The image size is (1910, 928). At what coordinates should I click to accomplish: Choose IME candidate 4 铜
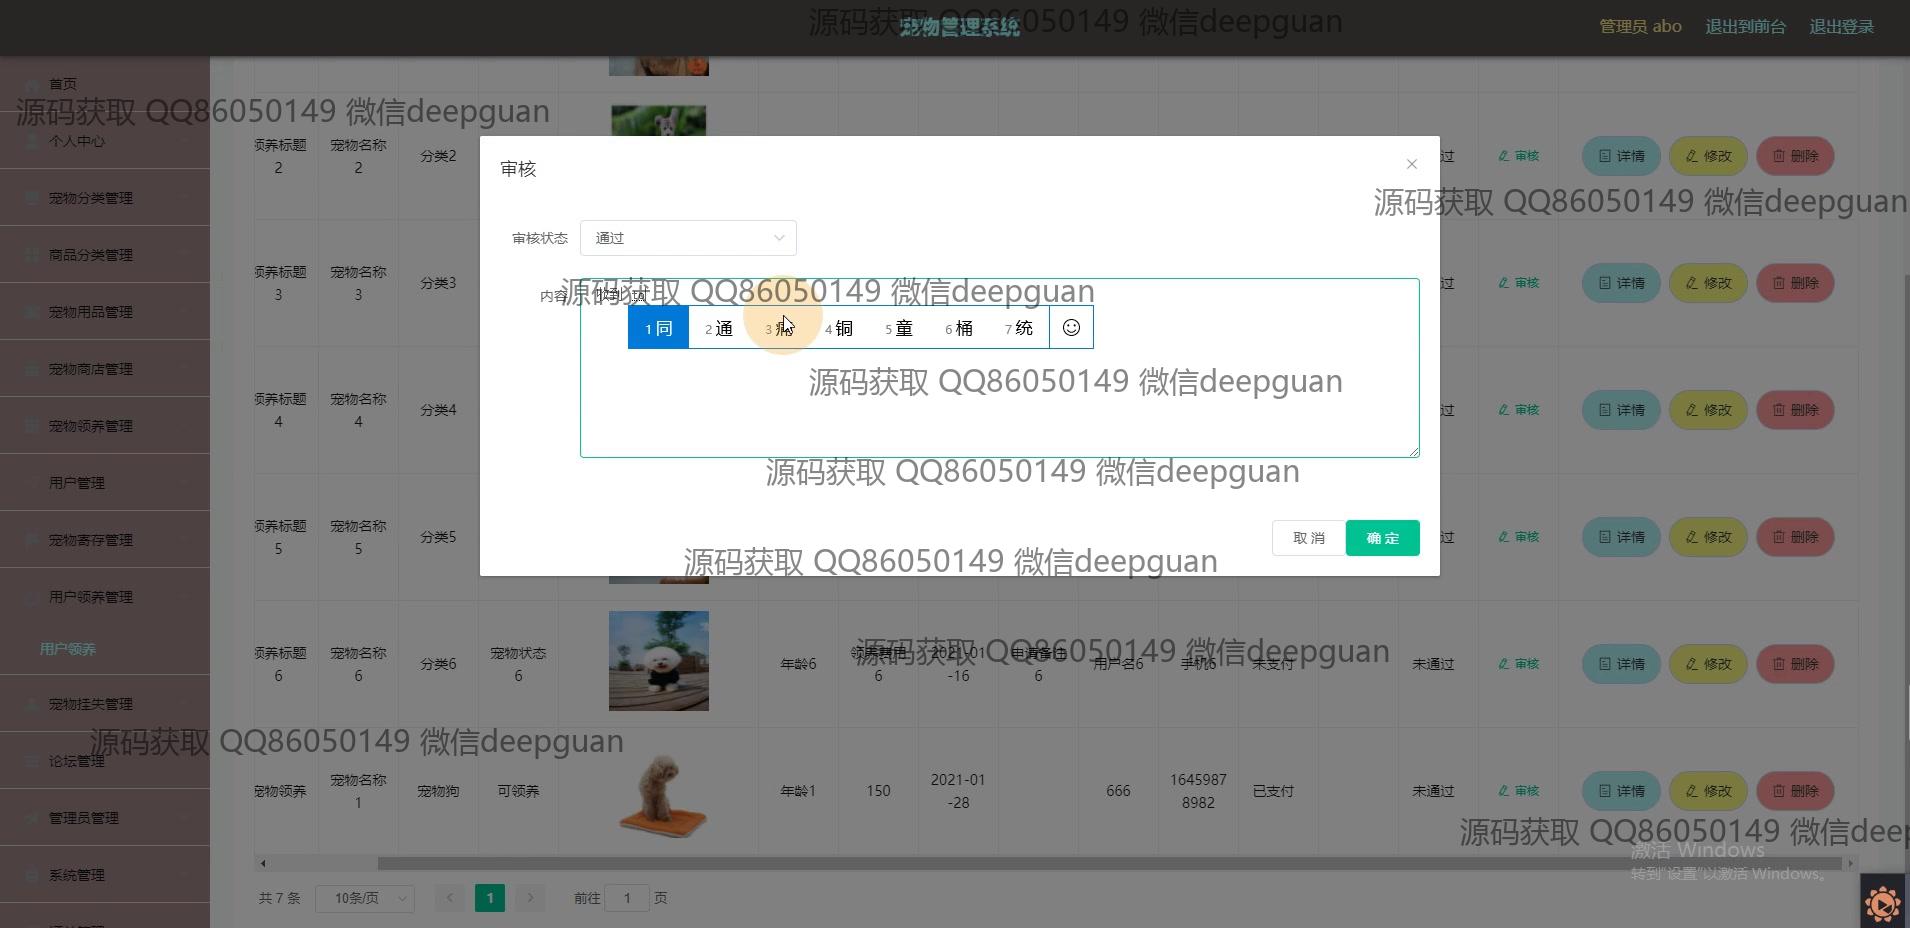tap(839, 328)
